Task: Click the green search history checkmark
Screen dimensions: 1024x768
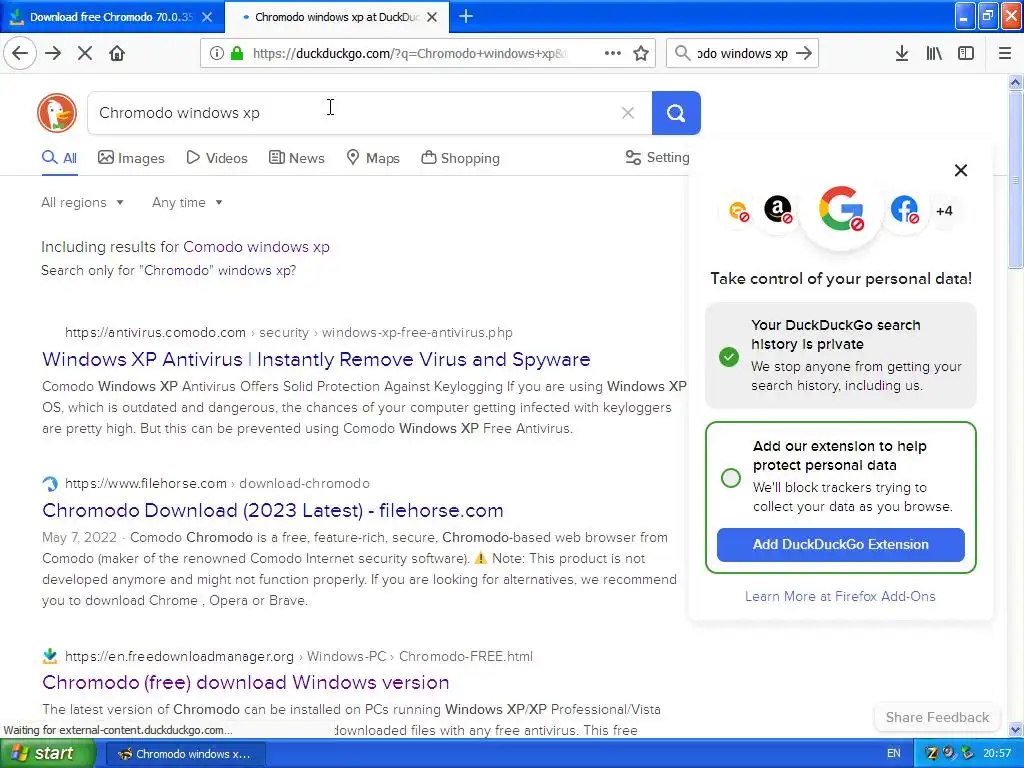Action: pos(729,357)
